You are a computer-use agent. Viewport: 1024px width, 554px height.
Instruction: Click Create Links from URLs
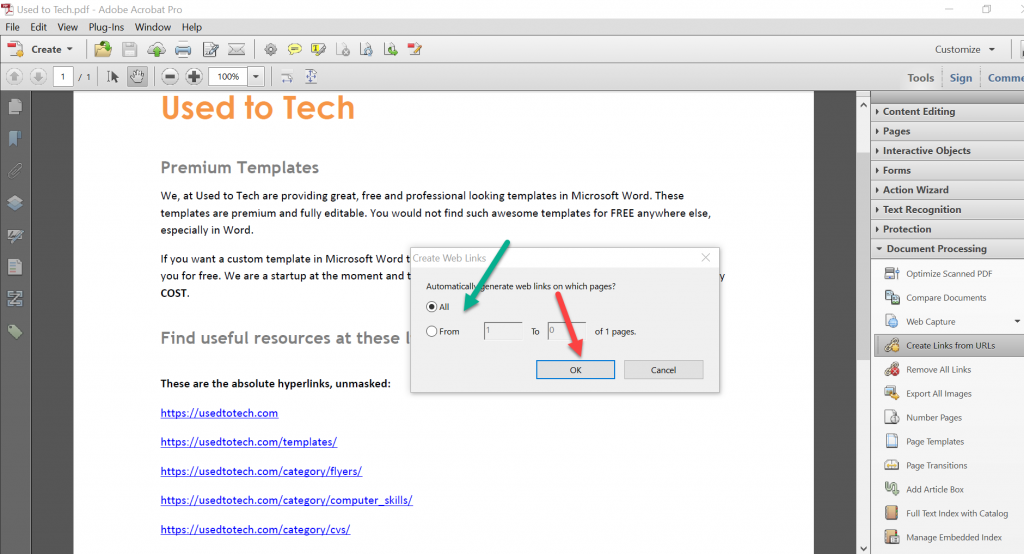949,346
